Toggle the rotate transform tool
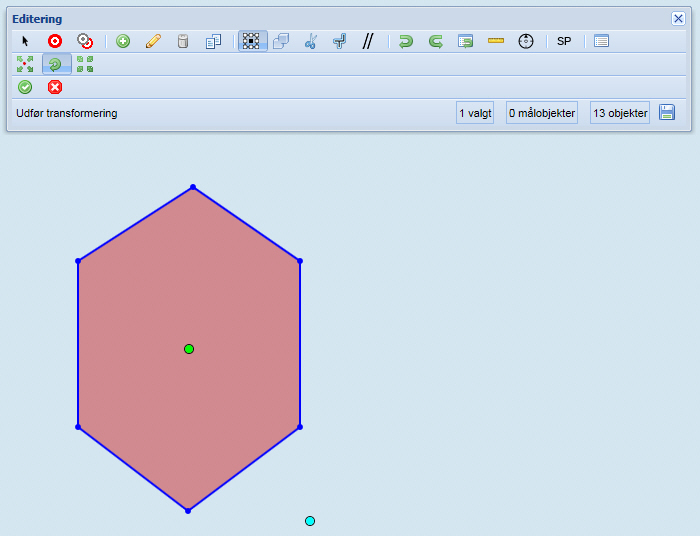 click(56, 64)
